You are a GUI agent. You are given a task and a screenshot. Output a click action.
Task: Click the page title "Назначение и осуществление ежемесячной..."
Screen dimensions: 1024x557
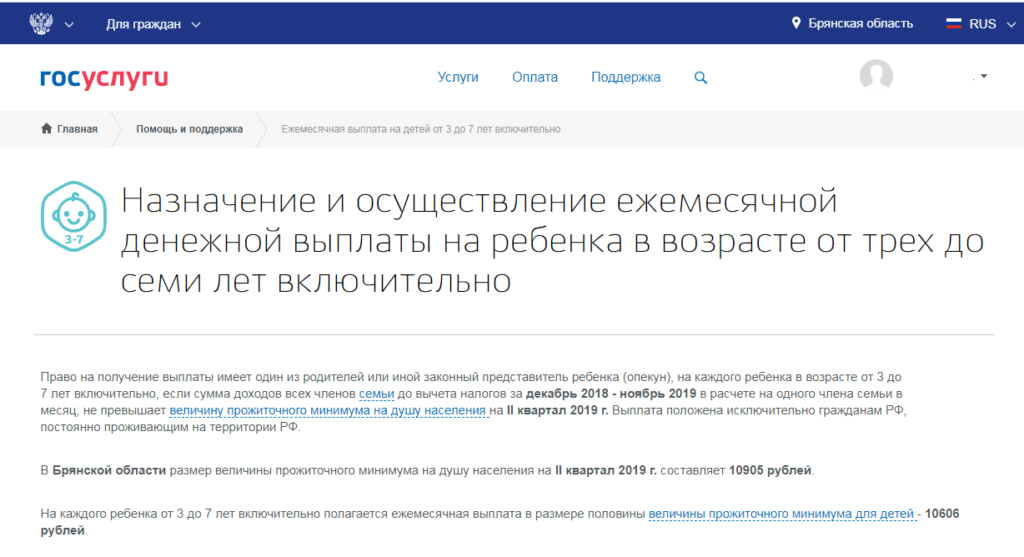pyautogui.click(x=552, y=240)
